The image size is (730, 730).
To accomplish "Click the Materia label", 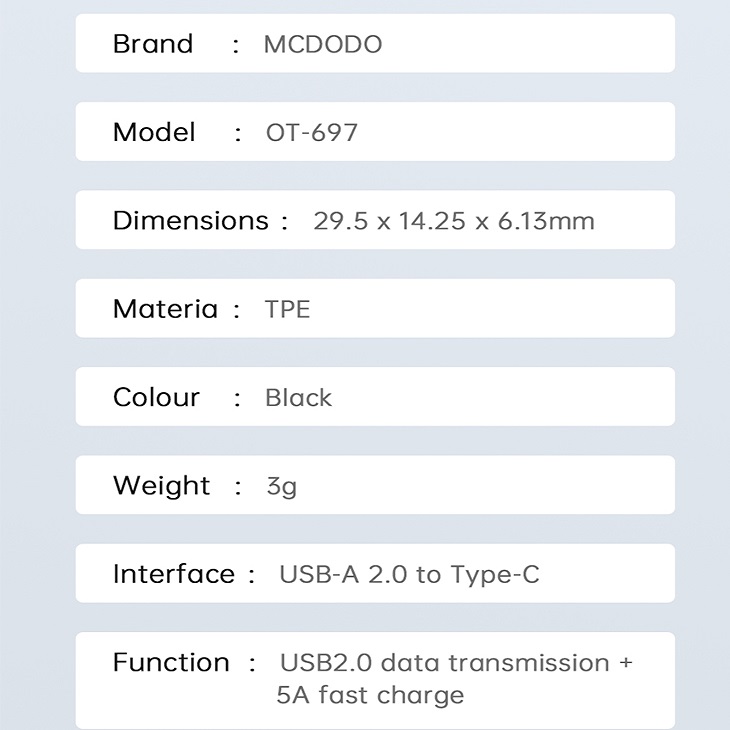I will [165, 309].
